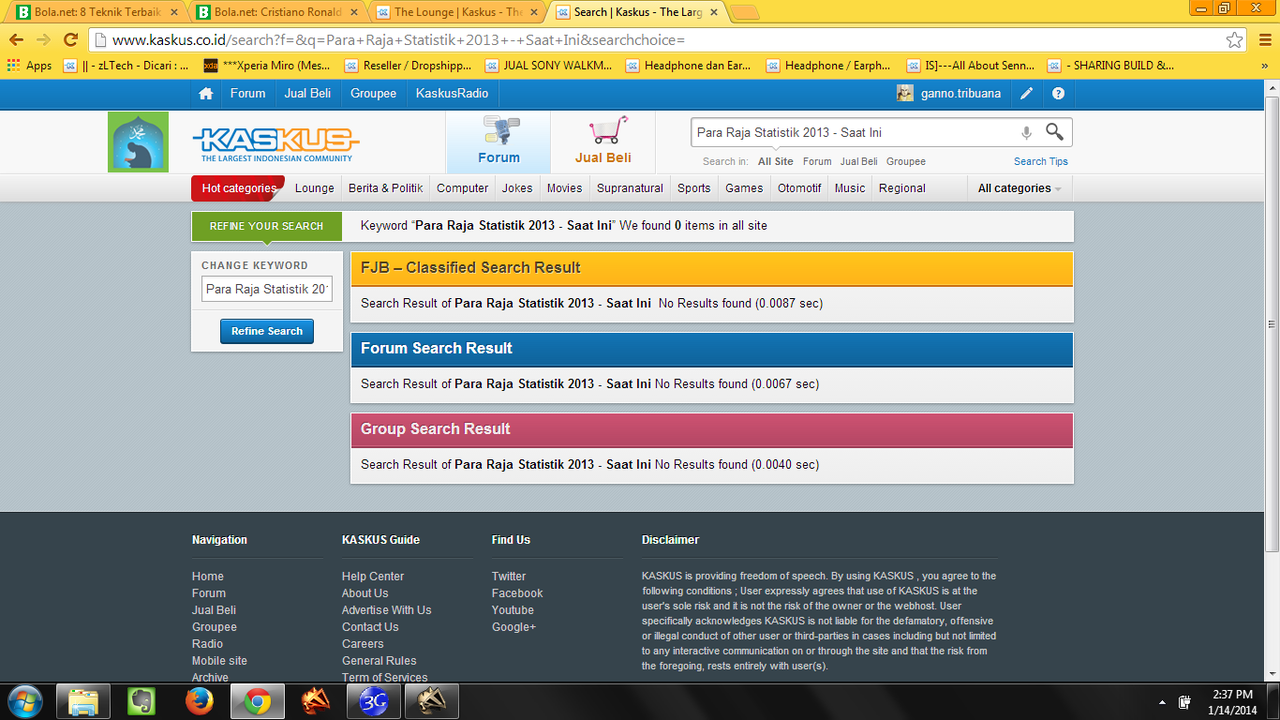This screenshot has width=1280, height=720.
Task: Open Evernote from taskbar
Action: (x=141, y=702)
